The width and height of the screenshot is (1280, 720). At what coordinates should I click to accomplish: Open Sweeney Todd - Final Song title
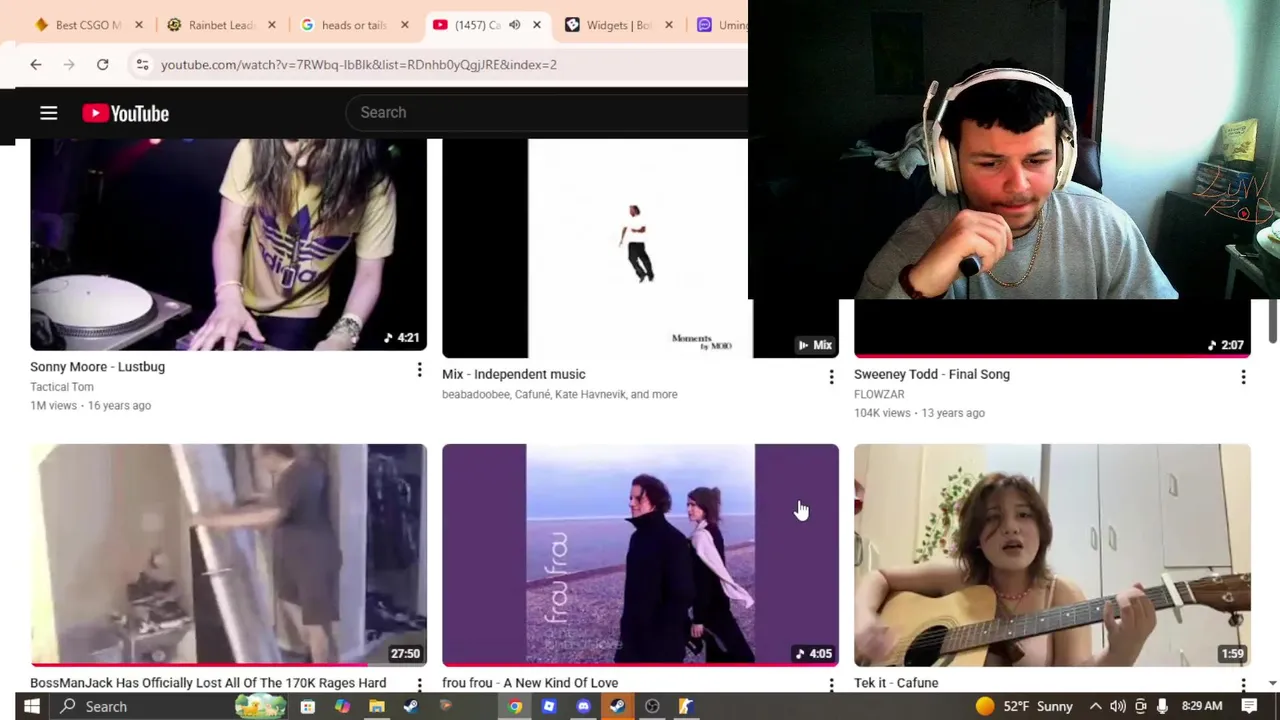point(932,374)
